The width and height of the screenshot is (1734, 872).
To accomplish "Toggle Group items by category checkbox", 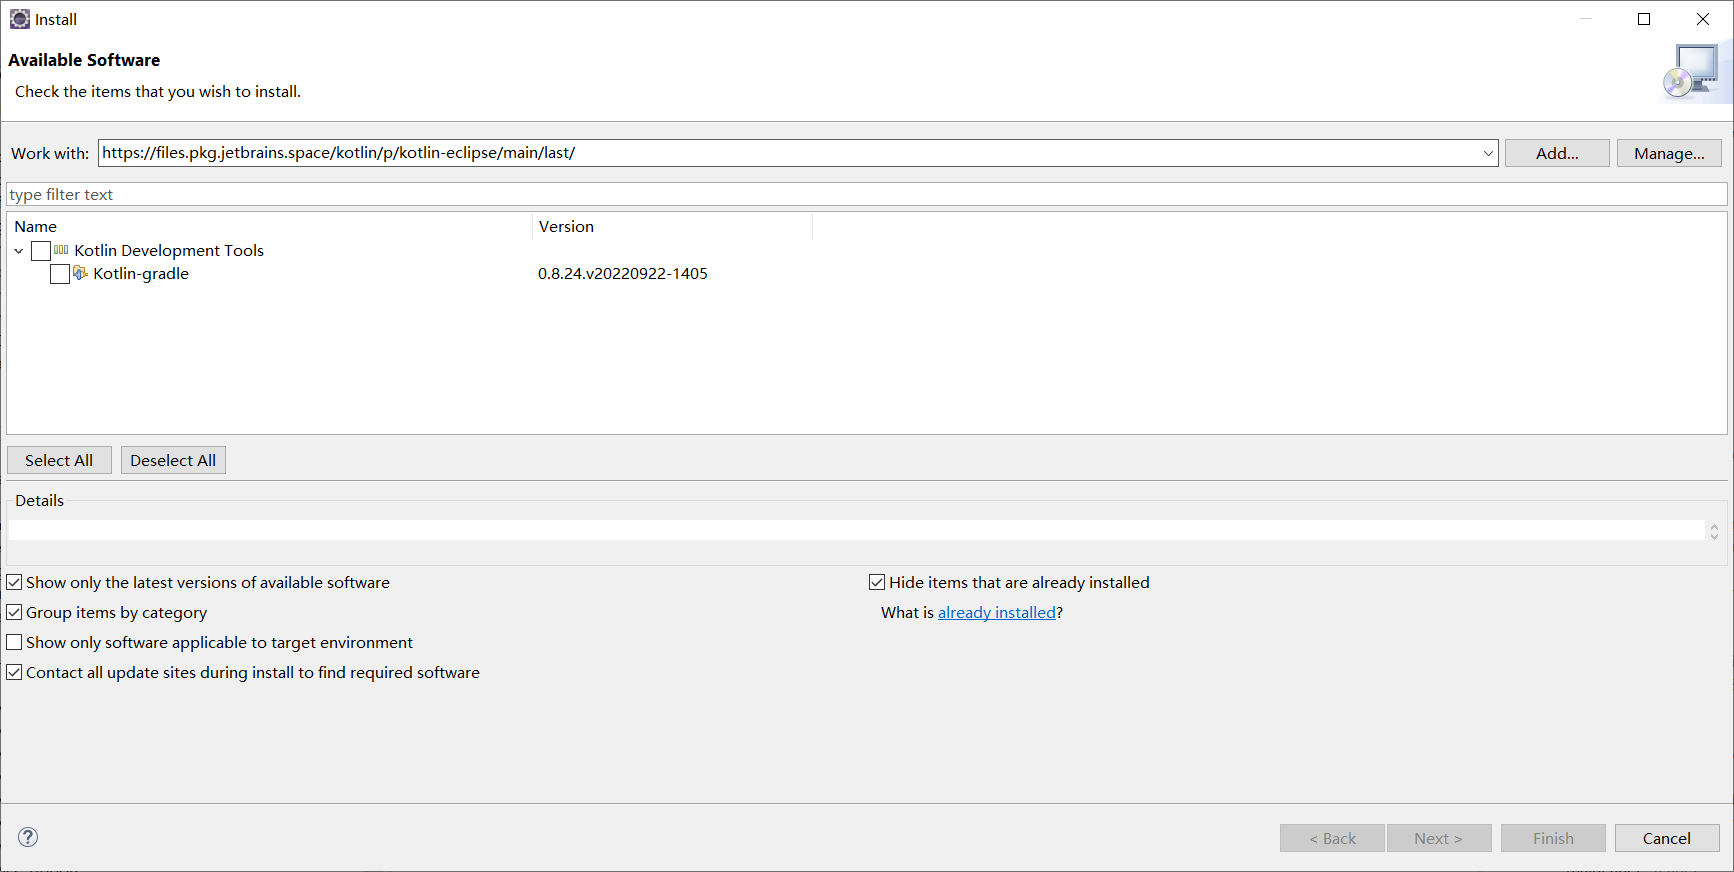I will tap(14, 612).
